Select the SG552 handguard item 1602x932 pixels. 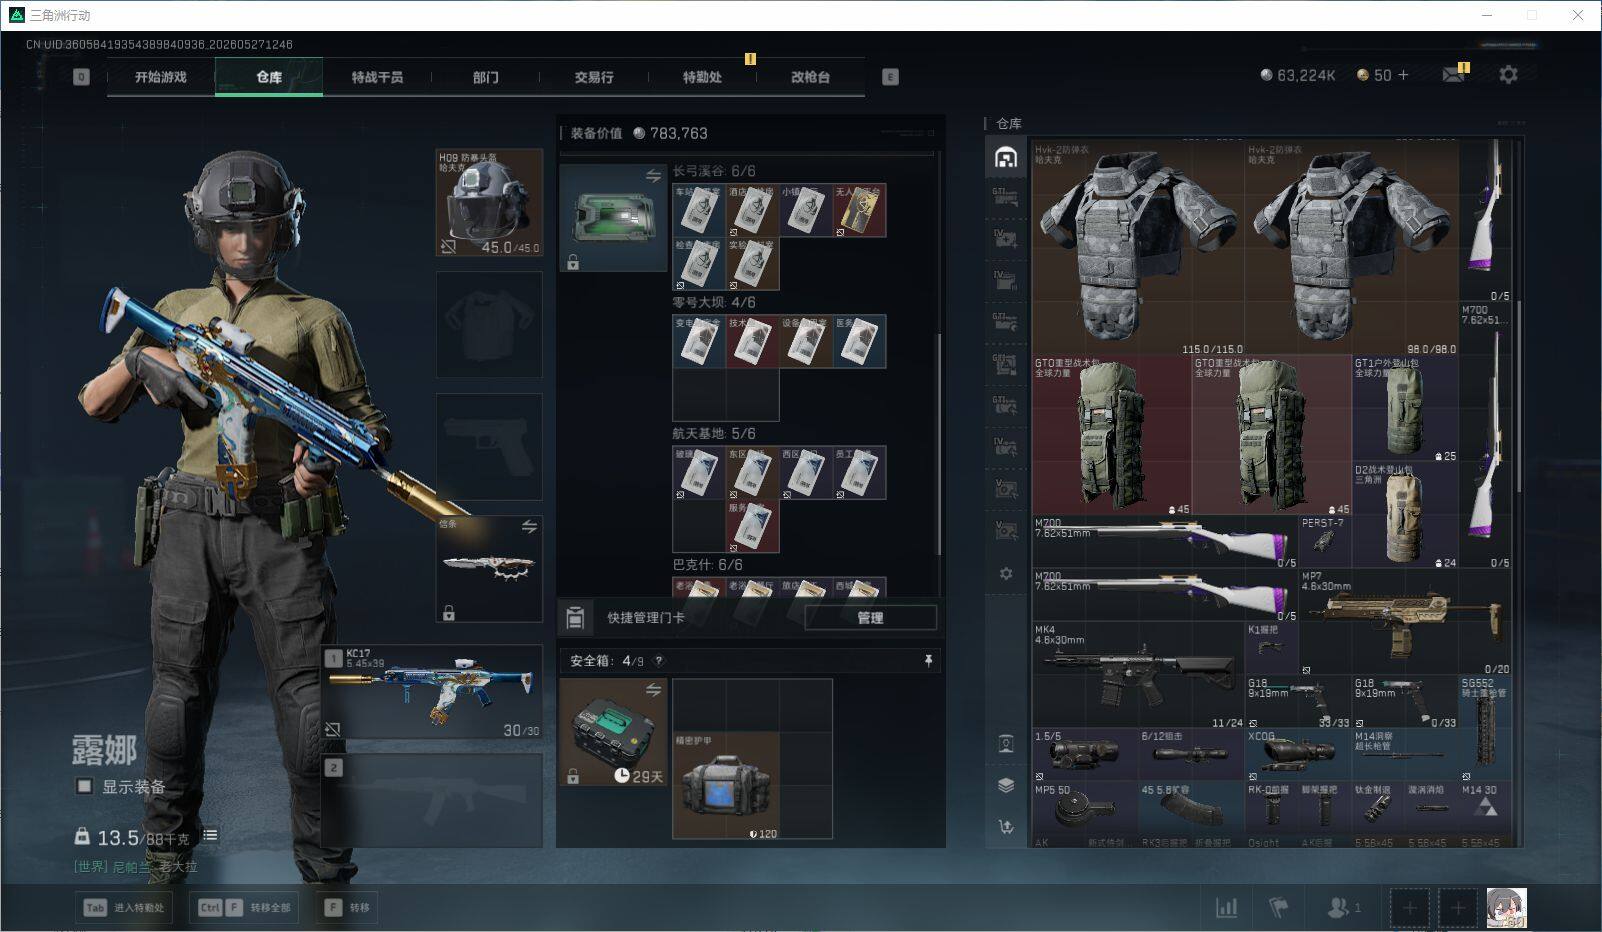1485,729
